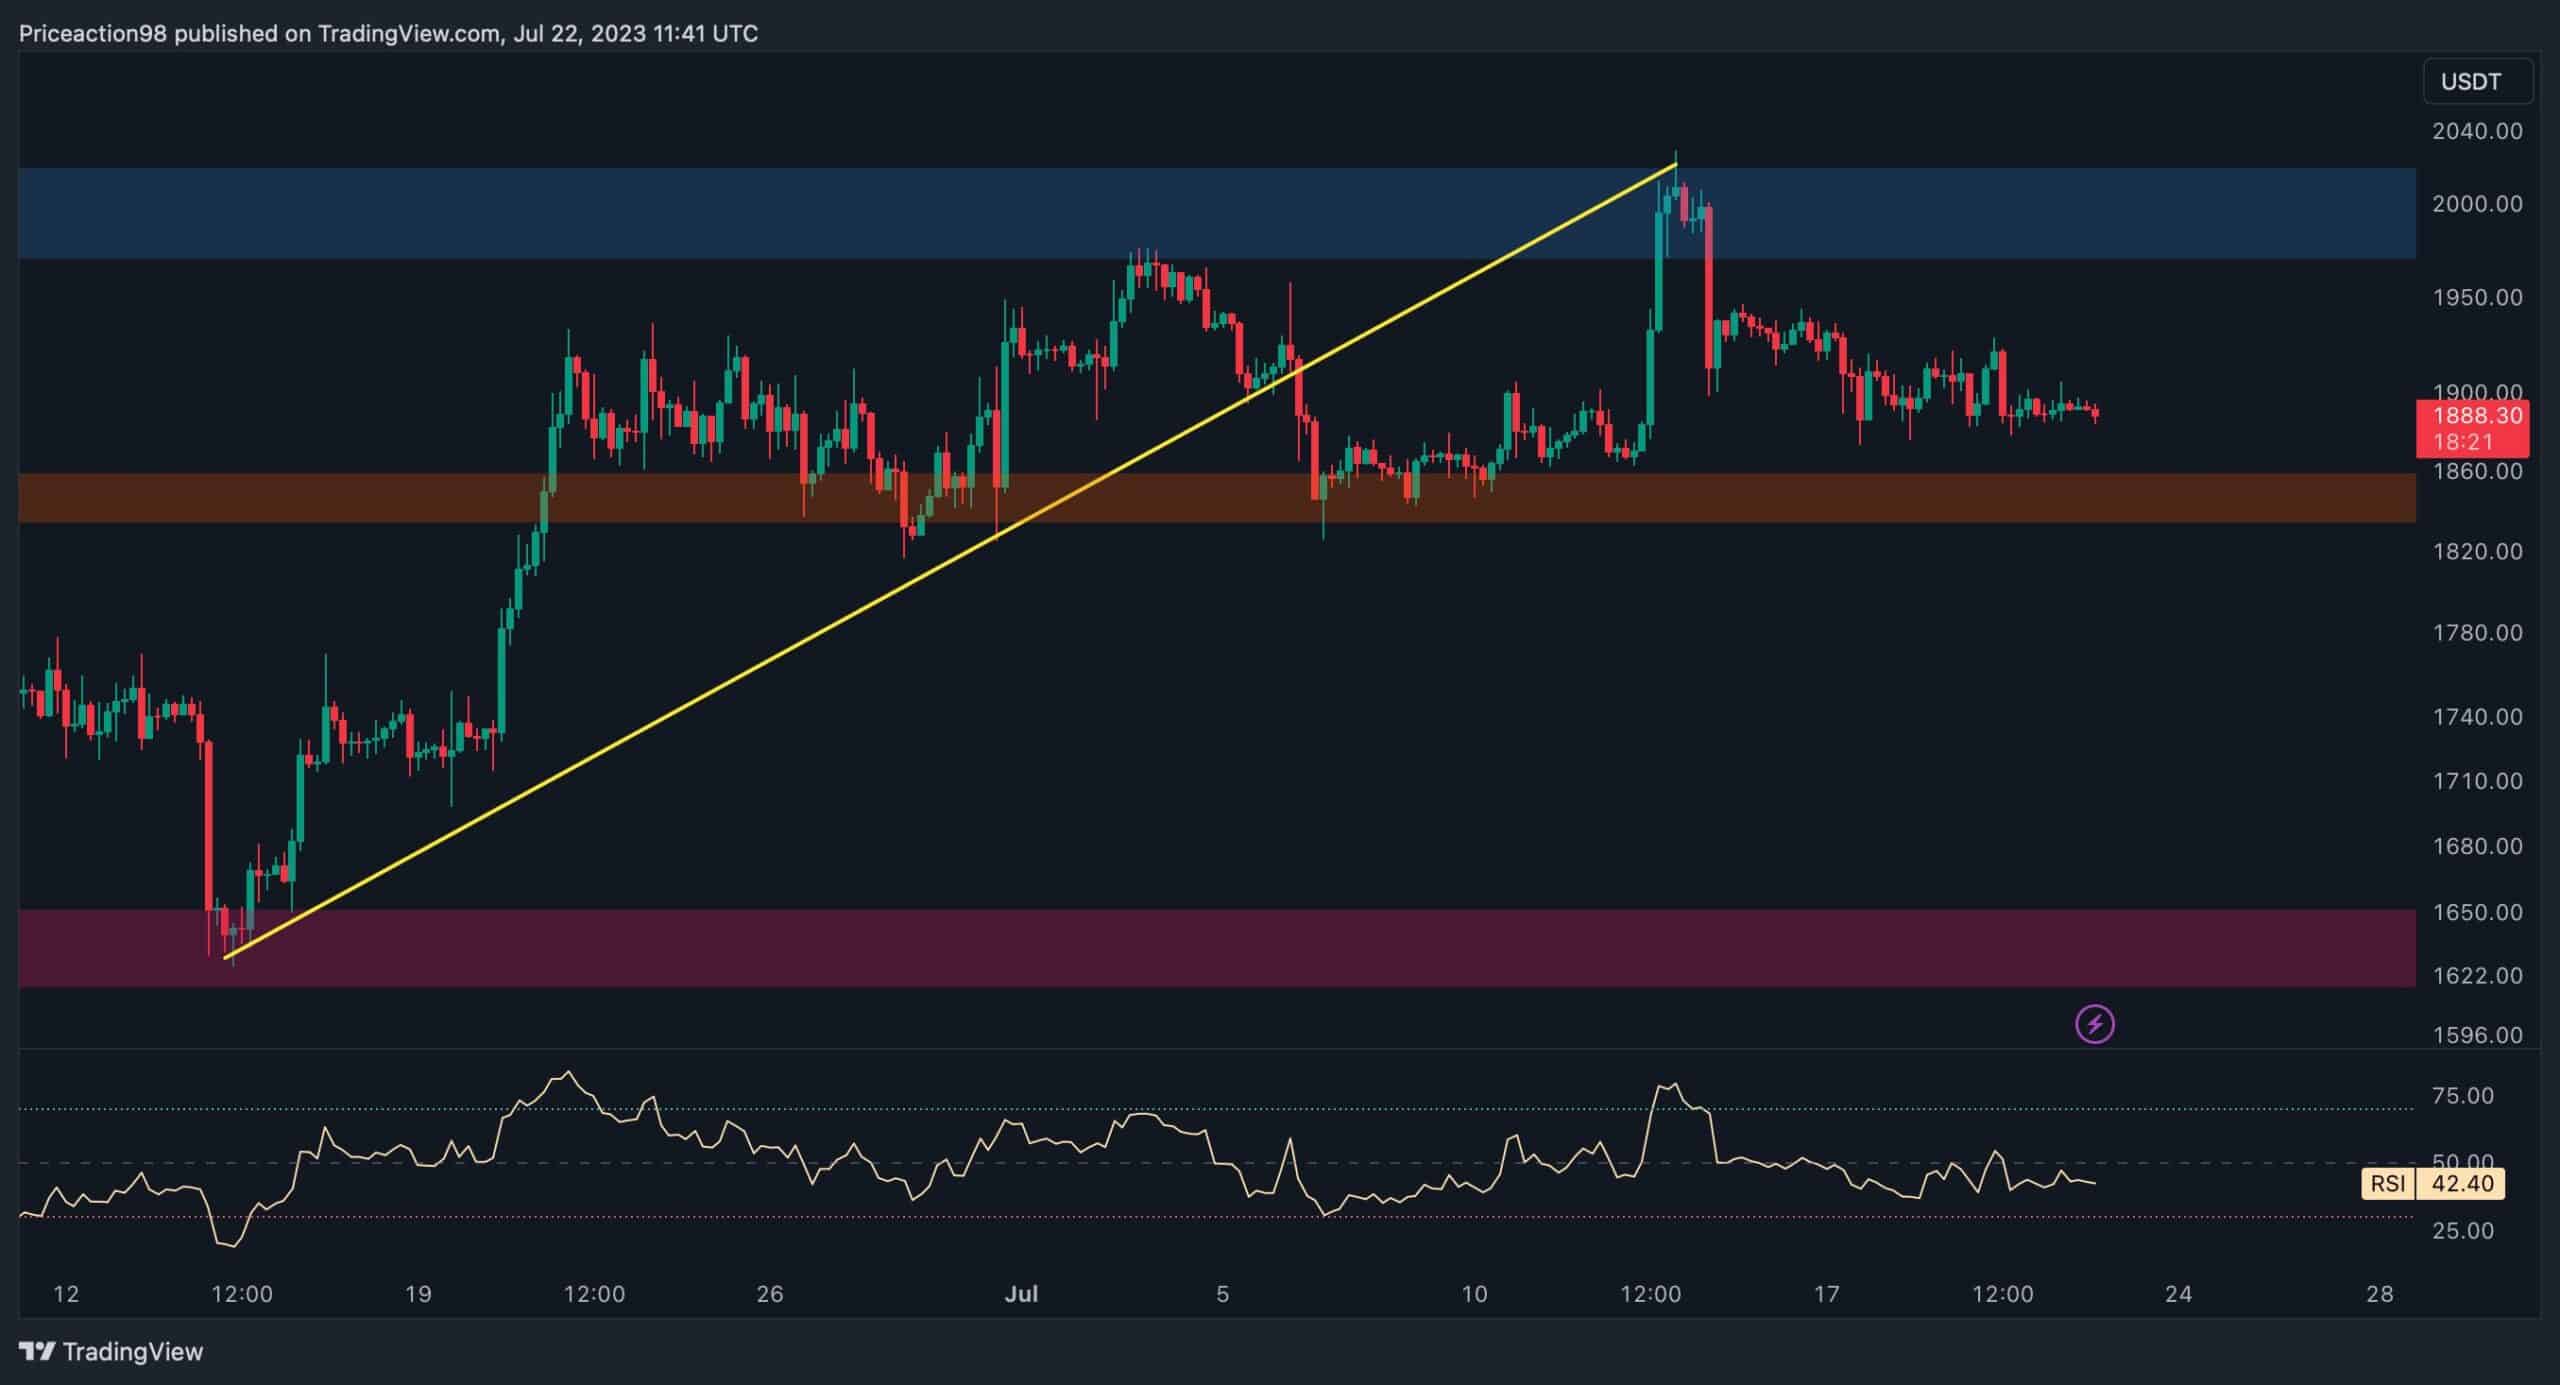Click the 19 date label on time axis
Viewport: 2560px width, 1385px height.
418,1294
